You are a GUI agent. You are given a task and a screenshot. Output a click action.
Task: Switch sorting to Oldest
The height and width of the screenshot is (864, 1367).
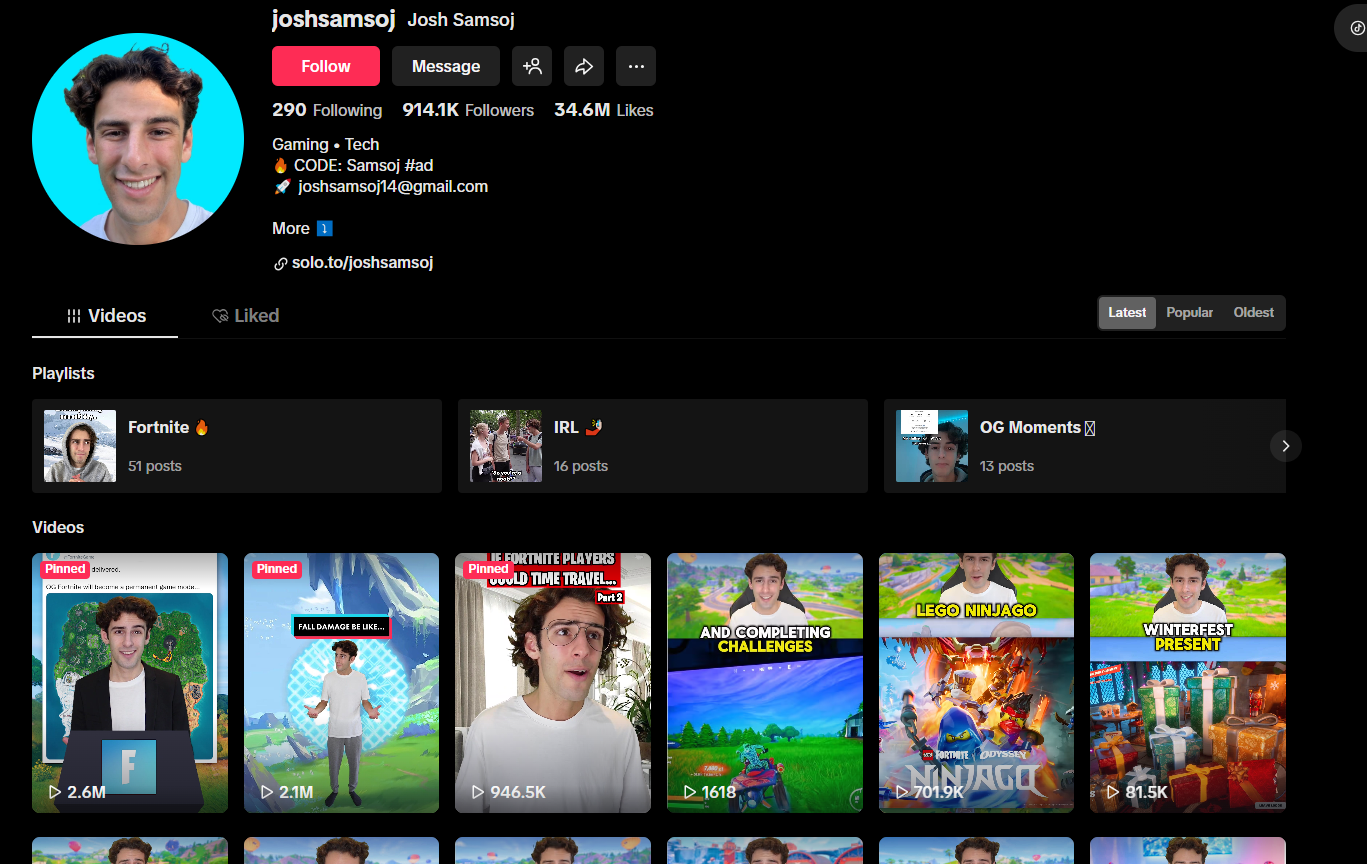tap(1252, 312)
